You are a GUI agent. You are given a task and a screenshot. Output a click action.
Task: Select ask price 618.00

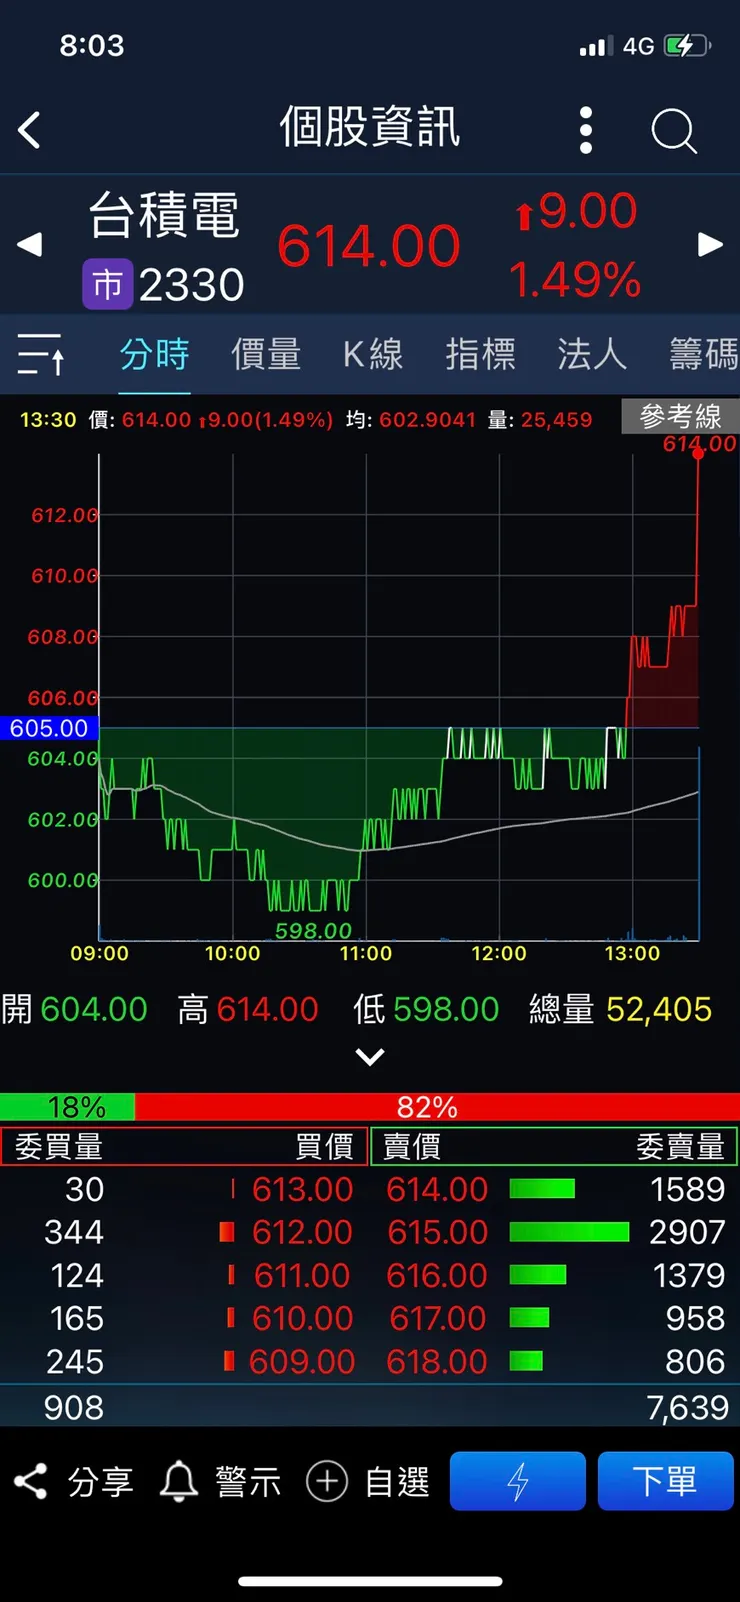pos(437,1361)
